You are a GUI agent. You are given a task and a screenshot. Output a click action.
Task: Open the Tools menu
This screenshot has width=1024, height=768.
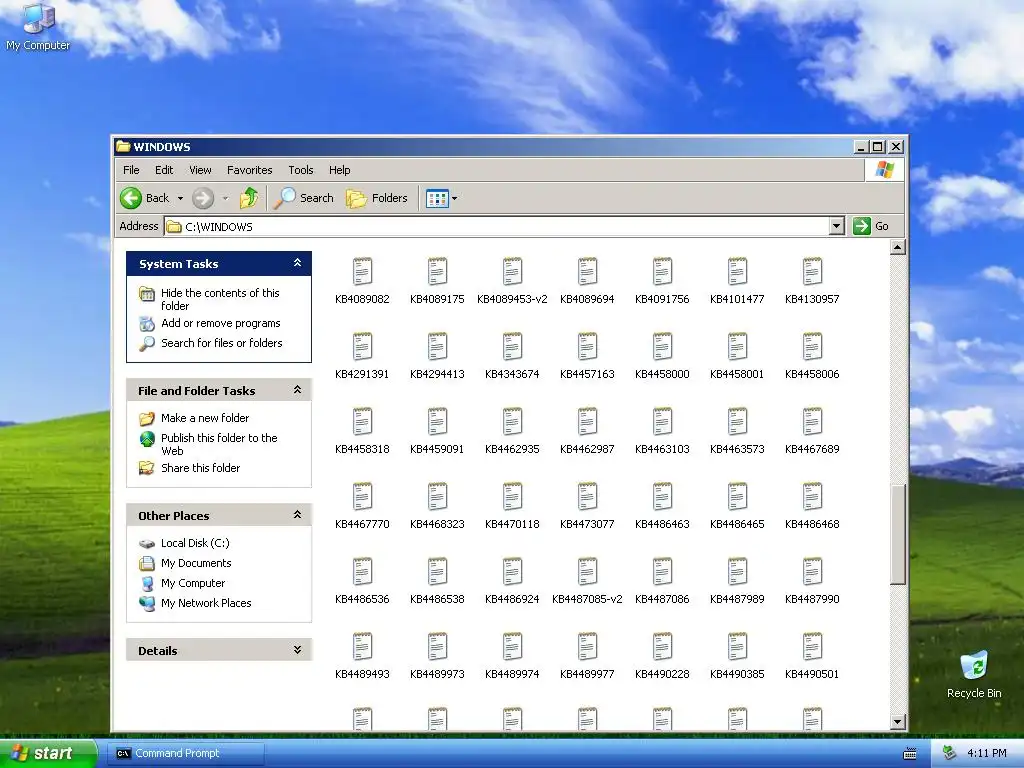pyautogui.click(x=301, y=170)
